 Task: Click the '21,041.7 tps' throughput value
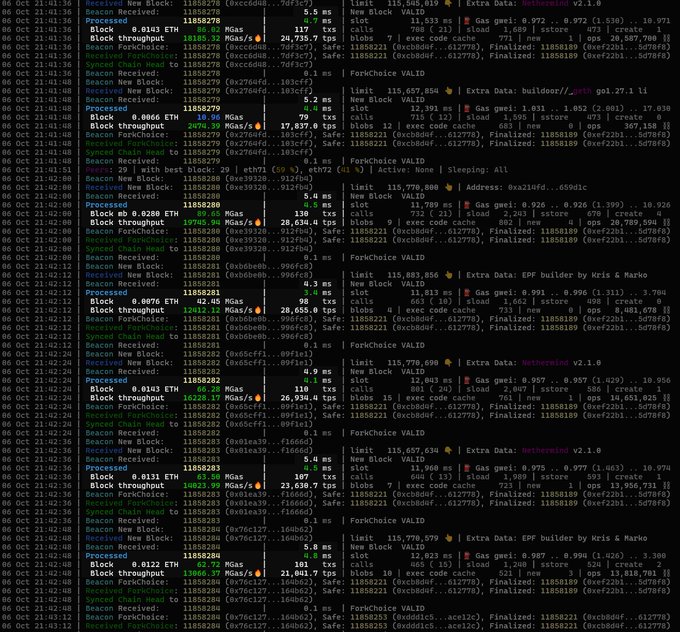pos(308,573)
